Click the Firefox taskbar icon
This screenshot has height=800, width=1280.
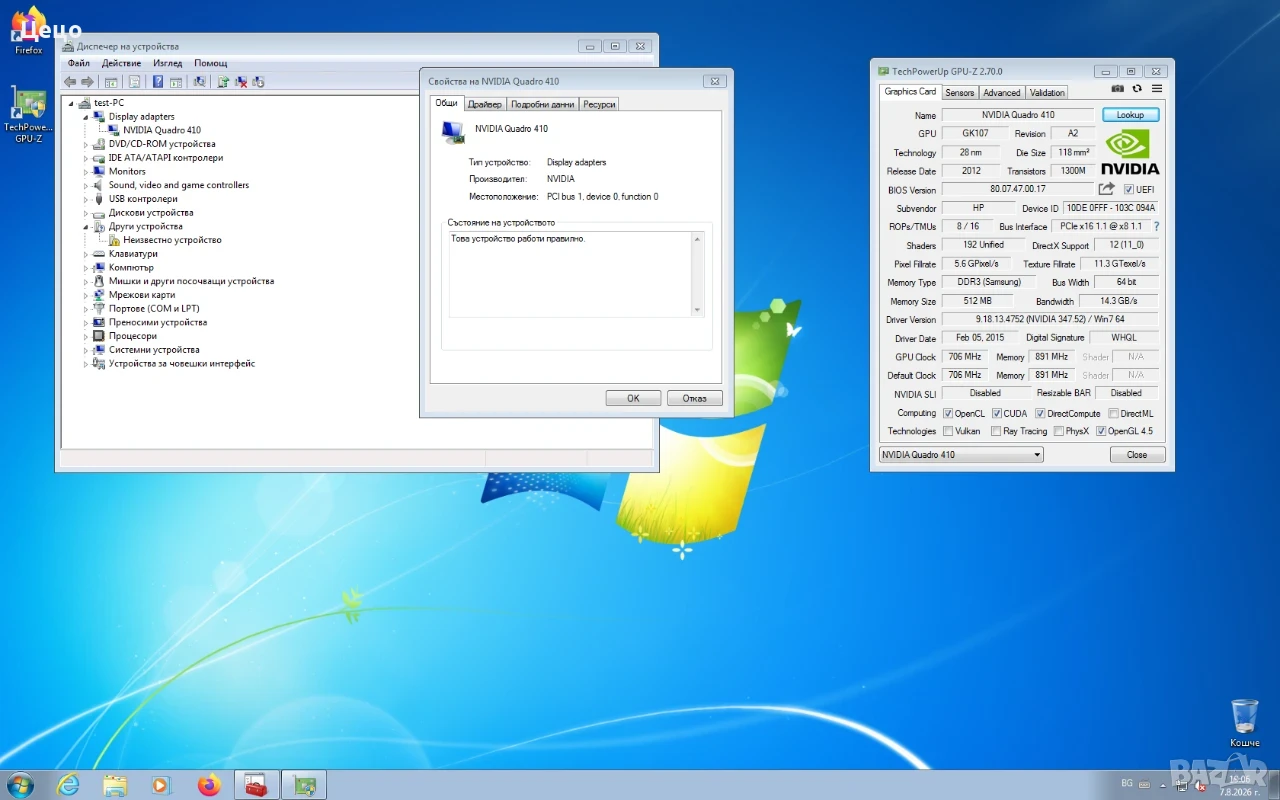(x=208, y=785)
